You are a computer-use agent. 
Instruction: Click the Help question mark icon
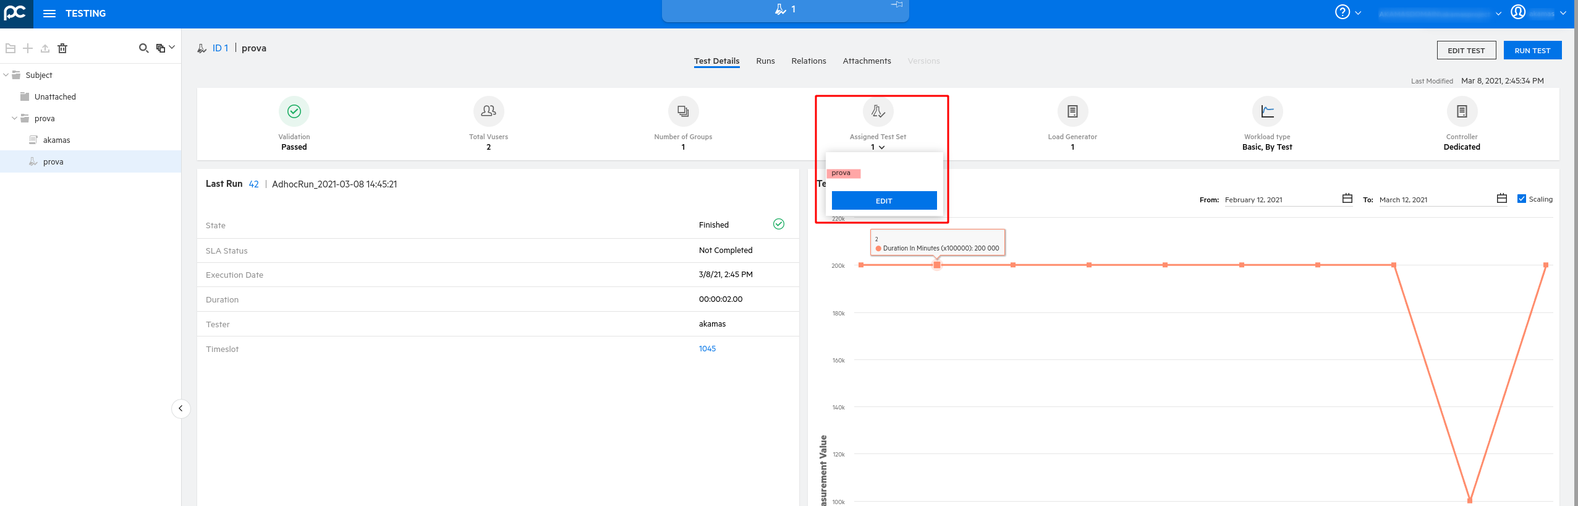1342,12
